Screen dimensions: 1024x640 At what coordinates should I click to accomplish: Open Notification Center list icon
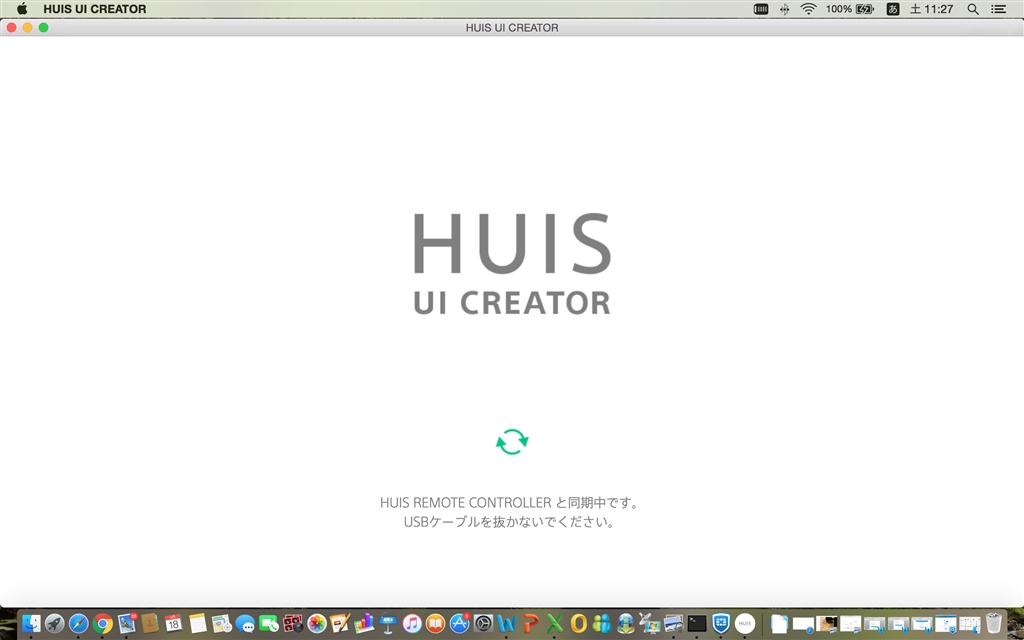tap(999, 9)
